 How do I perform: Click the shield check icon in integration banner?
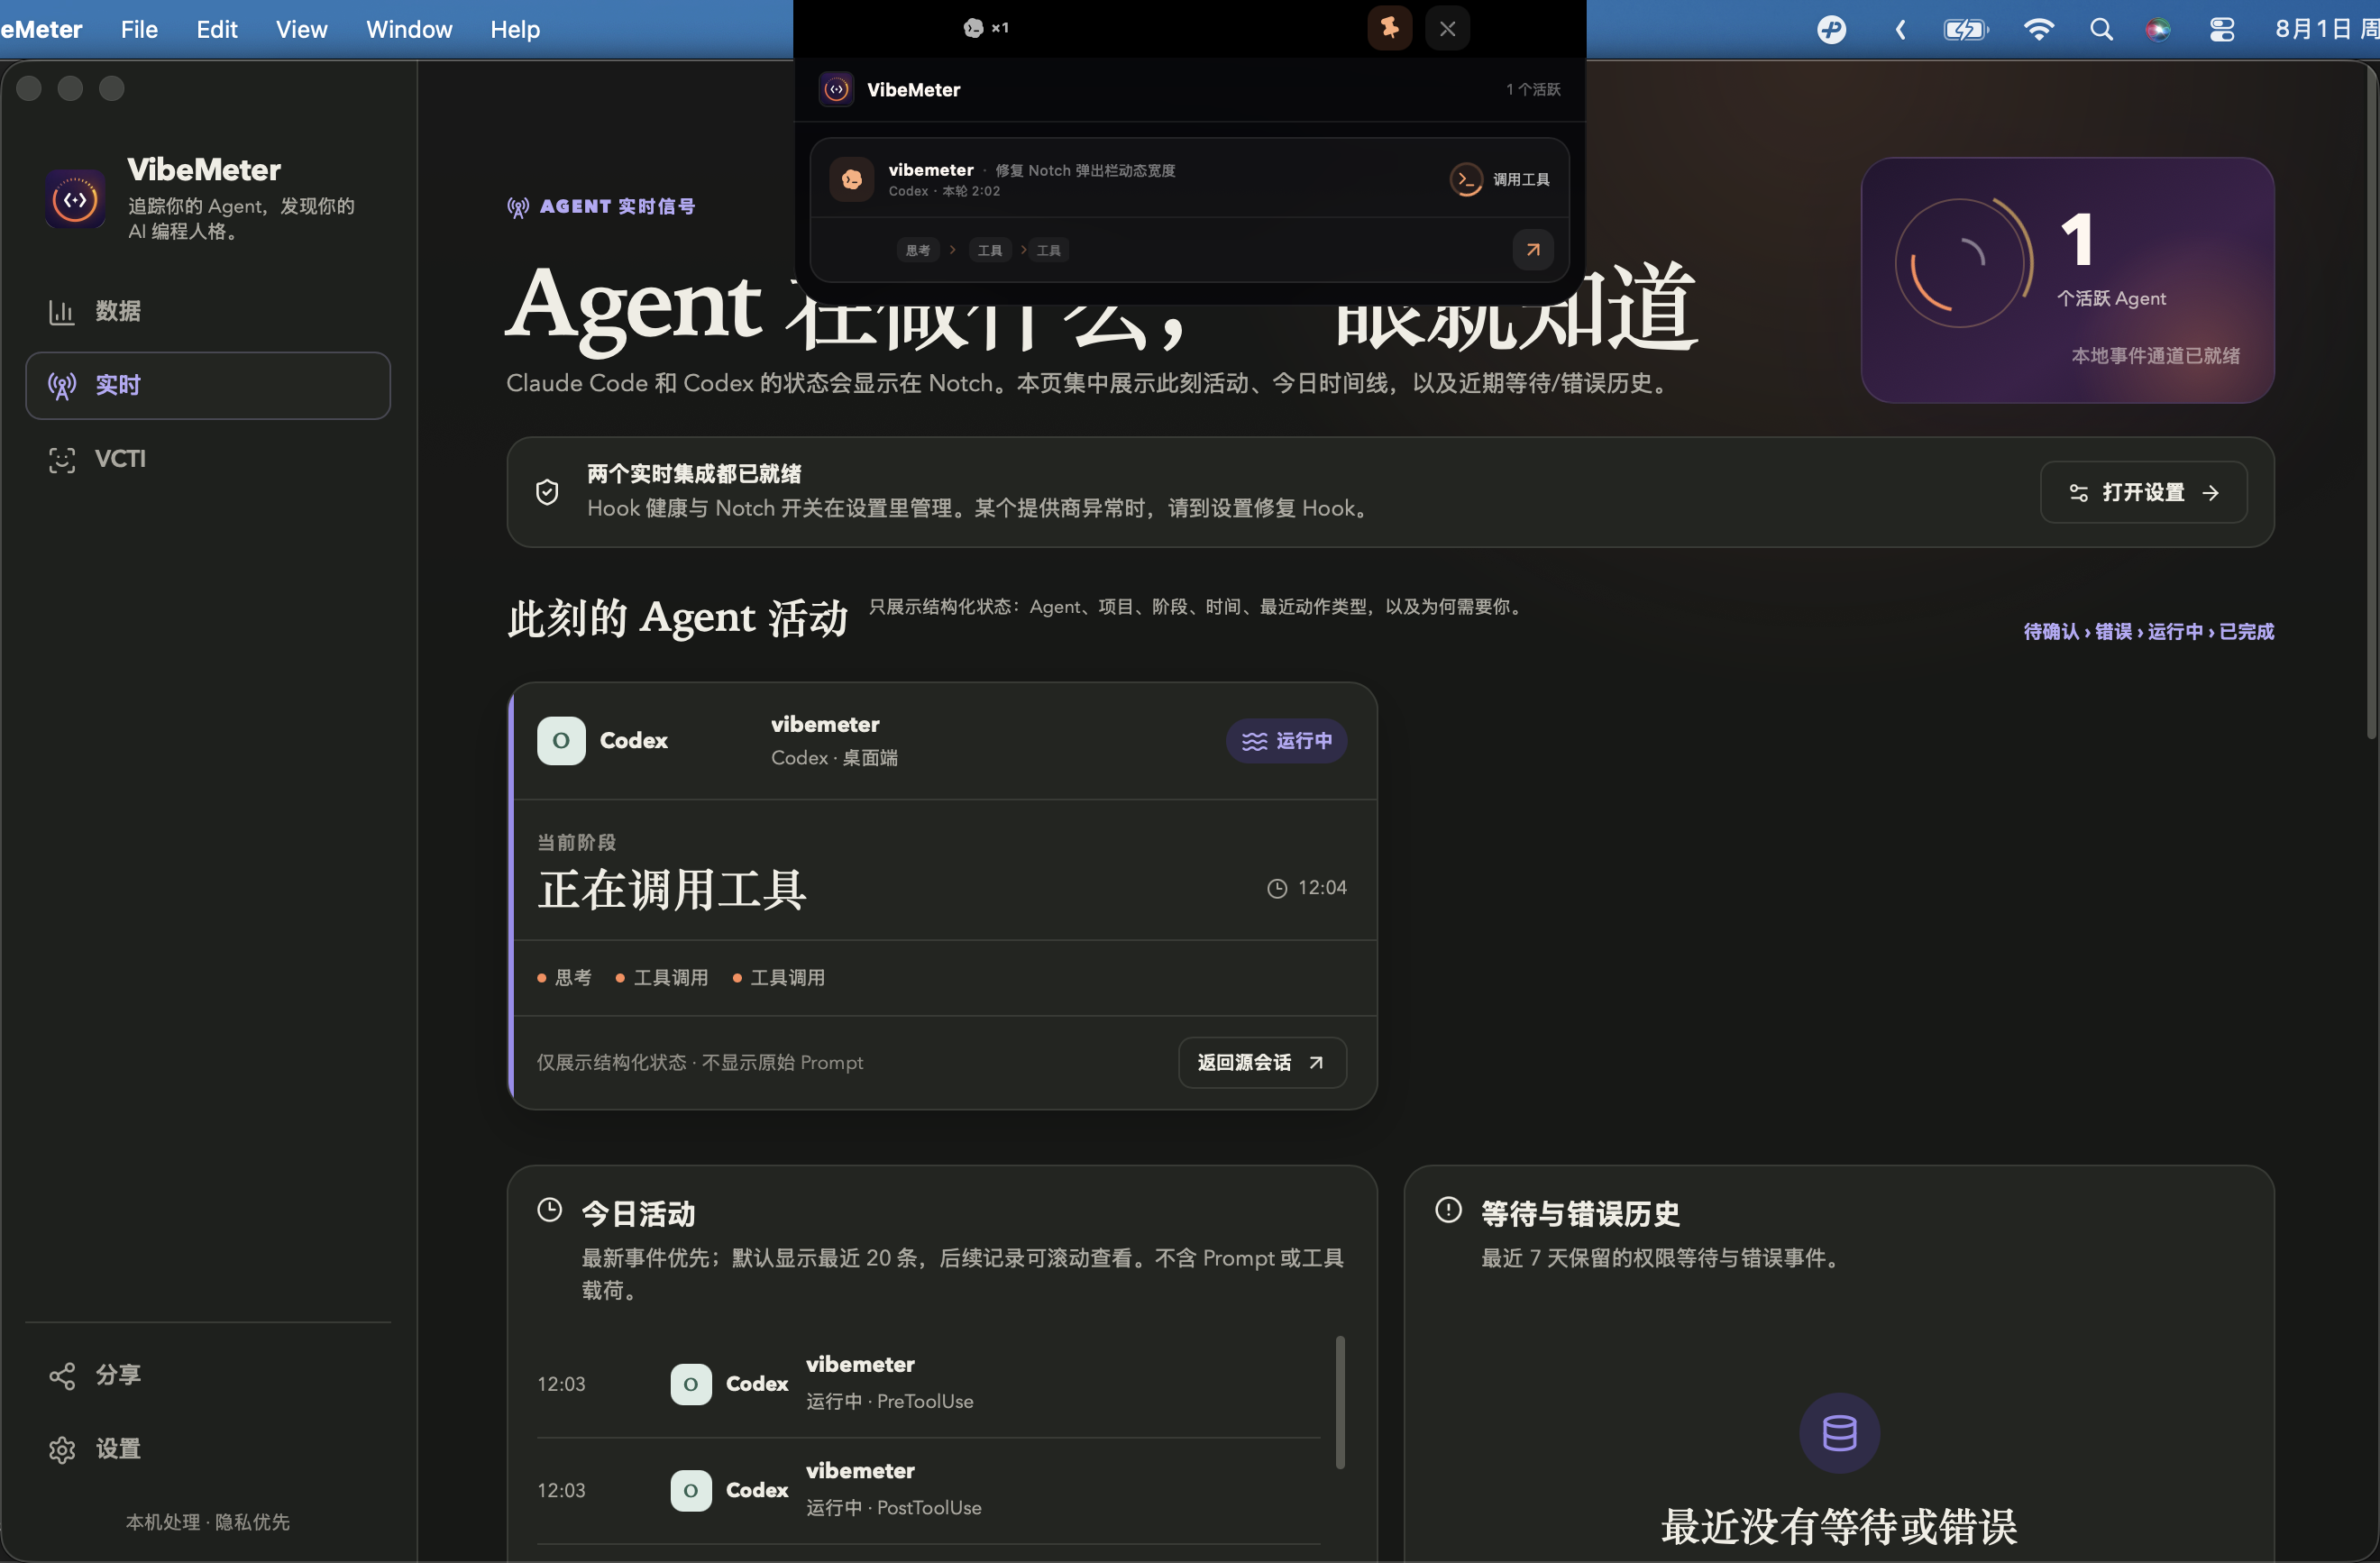(x=547, y=491)
